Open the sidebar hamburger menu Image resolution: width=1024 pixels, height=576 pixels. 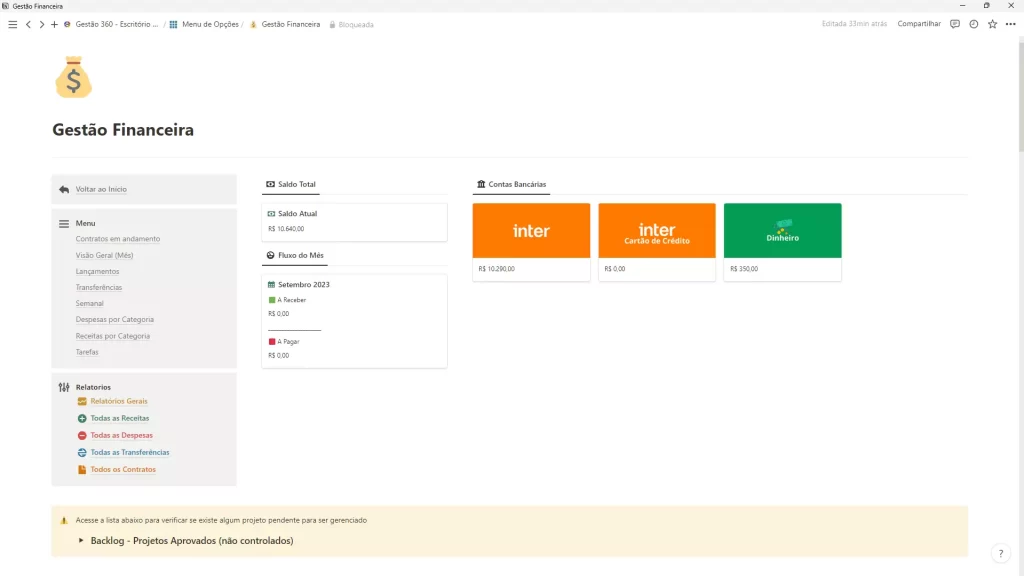[x=12, y=24]
